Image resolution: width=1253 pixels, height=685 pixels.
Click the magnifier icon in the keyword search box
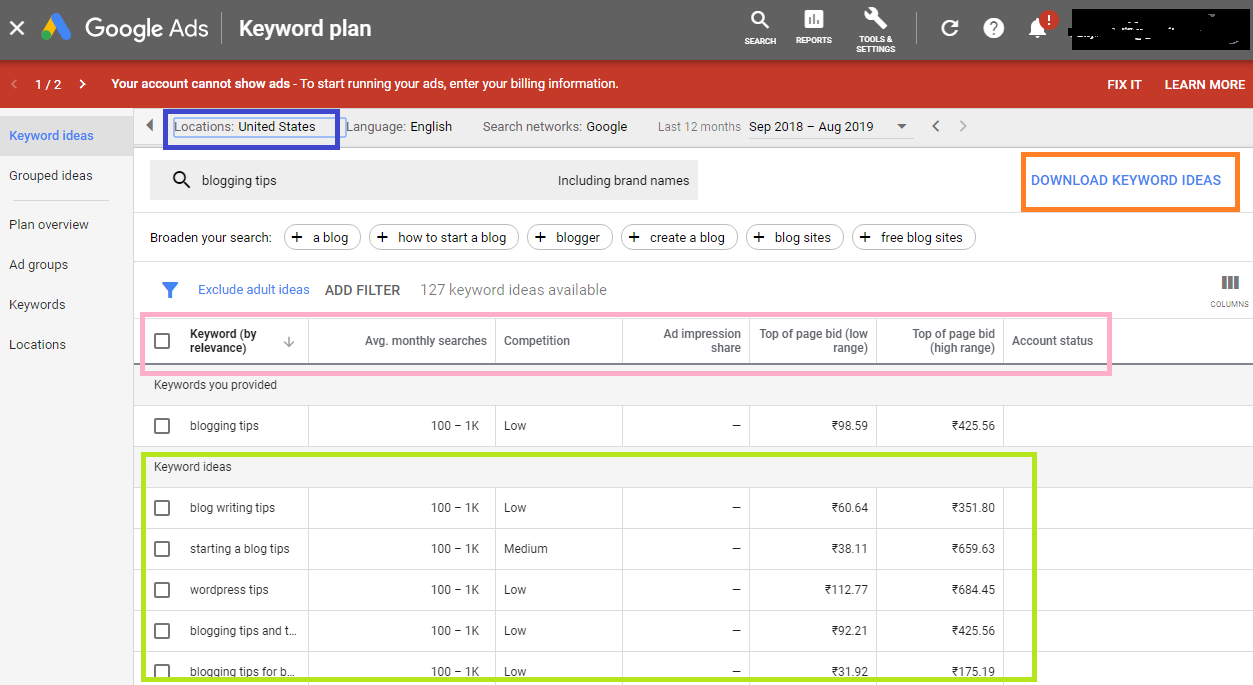point(181,180)
